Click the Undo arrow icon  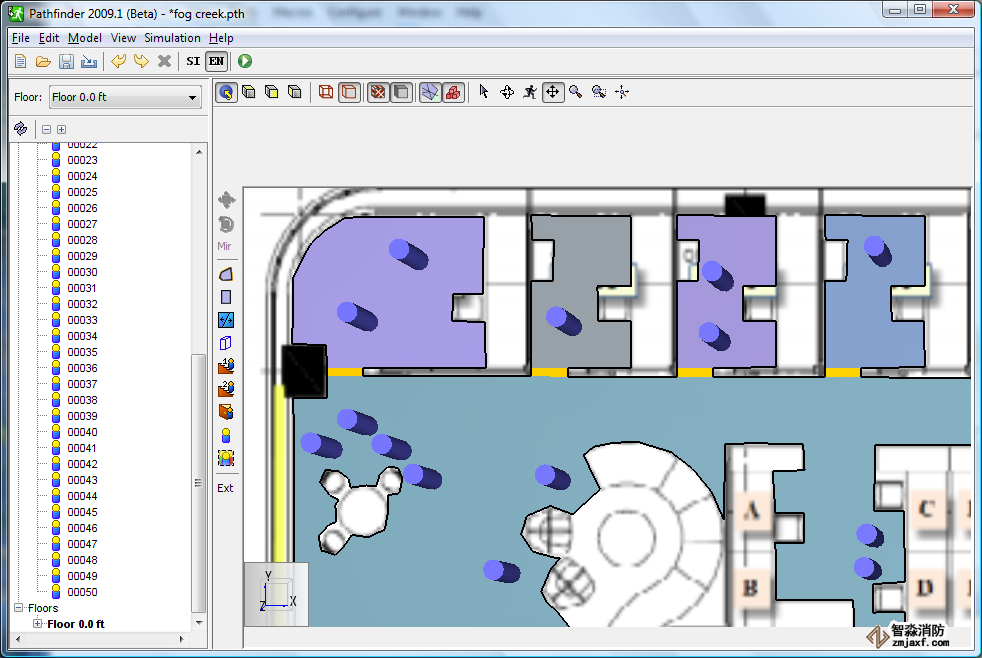point(118,62)
